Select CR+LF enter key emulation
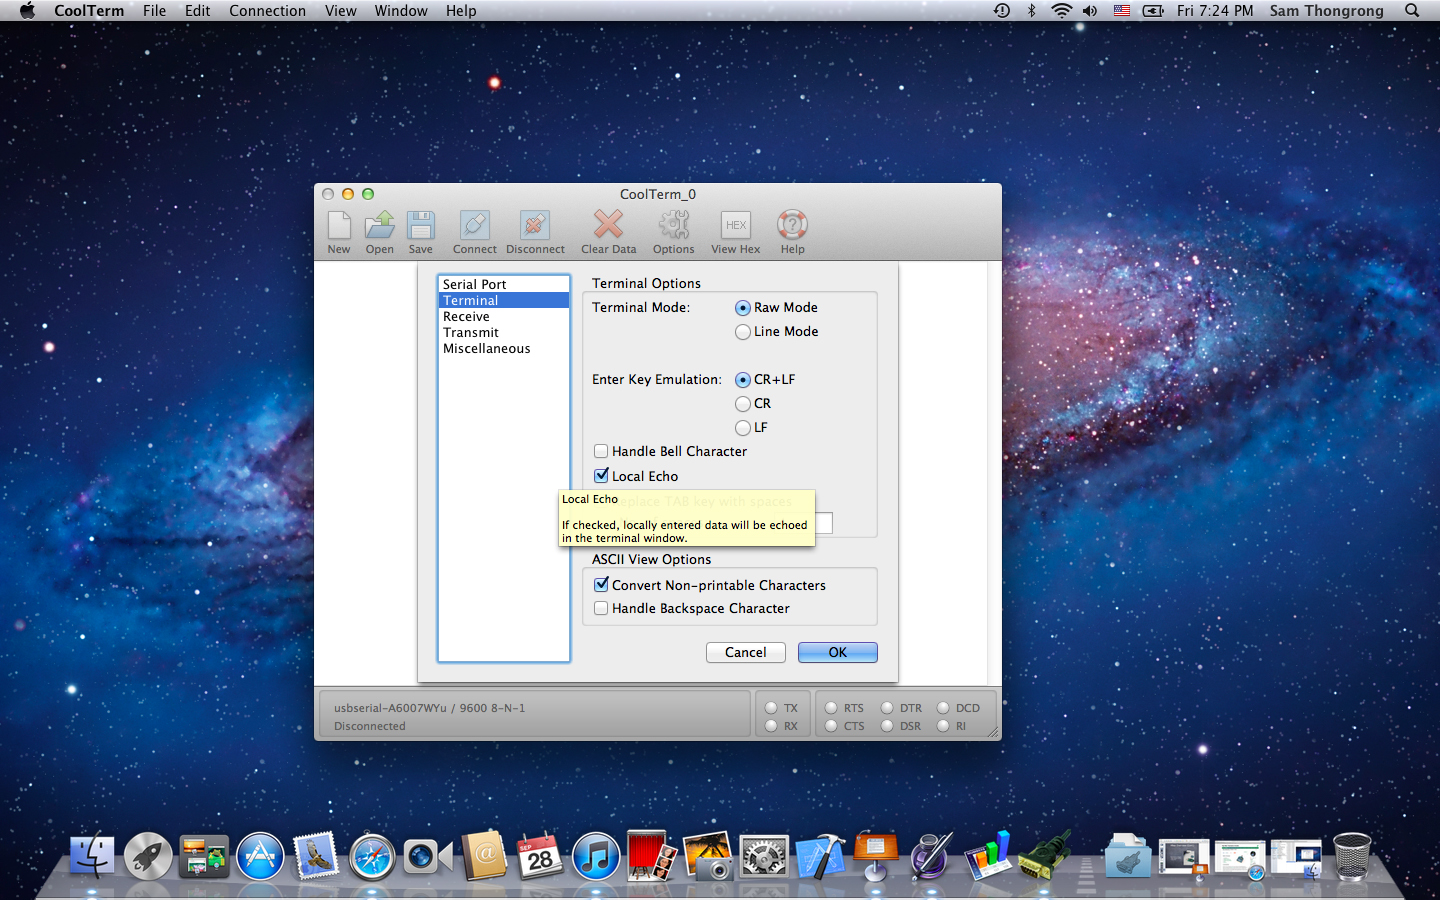 (743, 380)
